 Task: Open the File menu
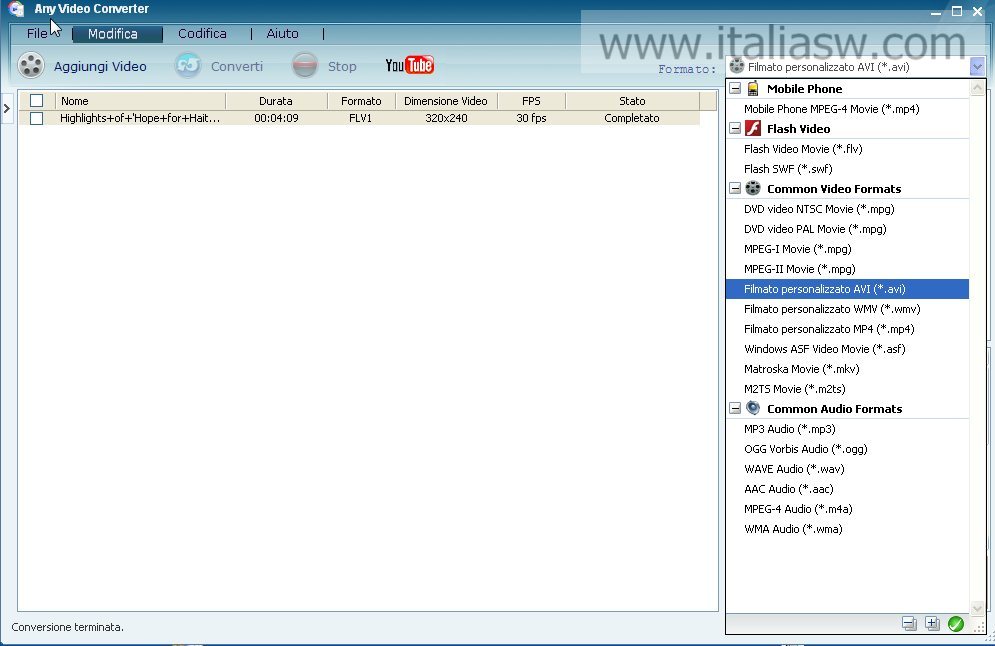click(x=37, y=34)
